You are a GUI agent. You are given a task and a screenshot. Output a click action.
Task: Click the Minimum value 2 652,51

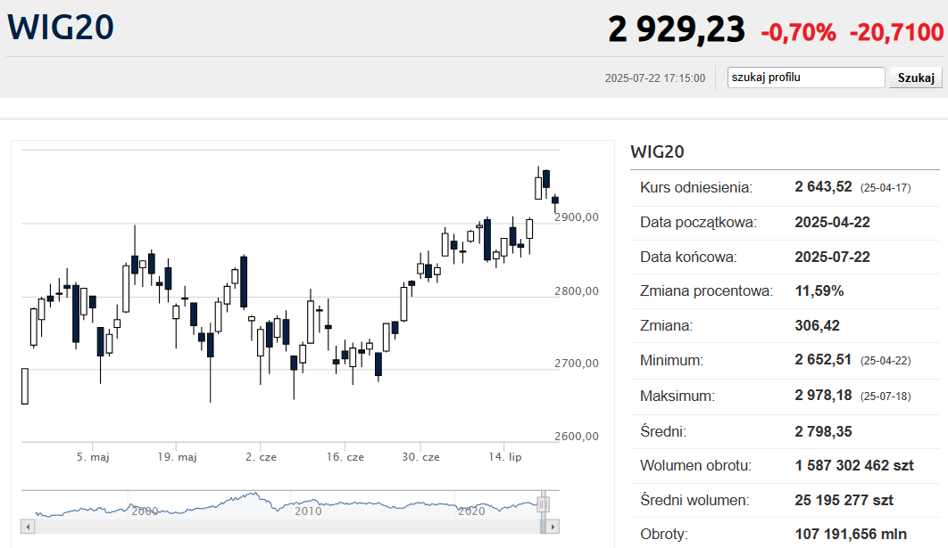coord(823,360)
